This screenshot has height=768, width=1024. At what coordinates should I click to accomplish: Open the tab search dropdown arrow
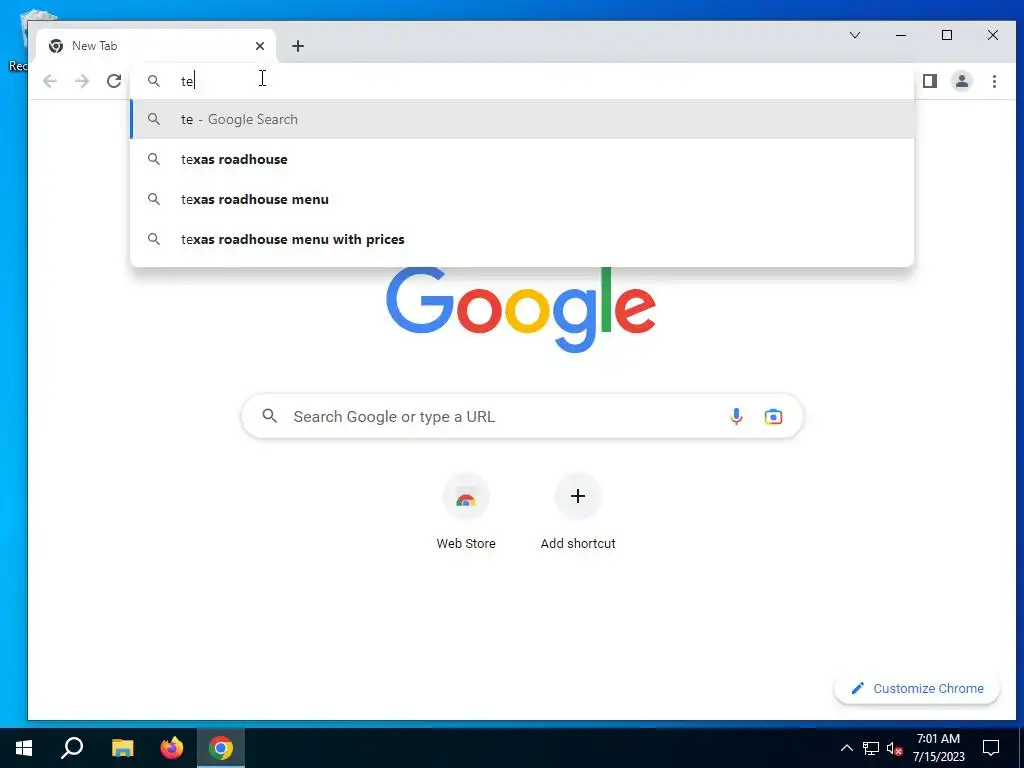pyautogui.click(x=855, y=35)
